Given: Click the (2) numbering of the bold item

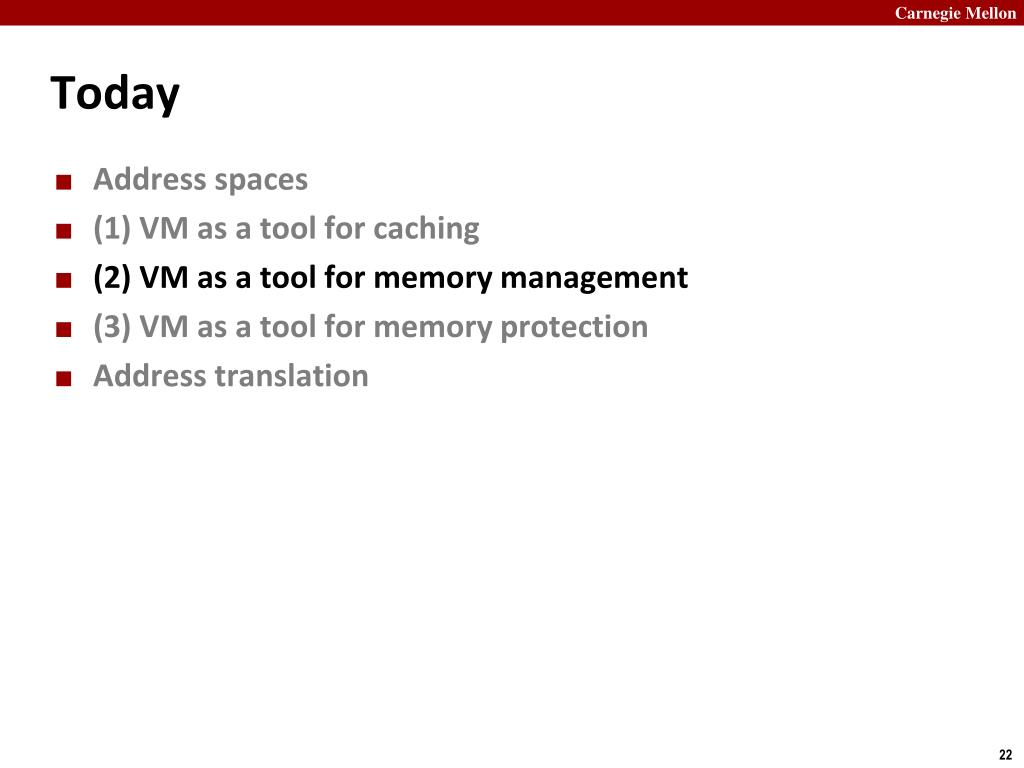Looking at the screenshot, I should click(x=112, y=278).
